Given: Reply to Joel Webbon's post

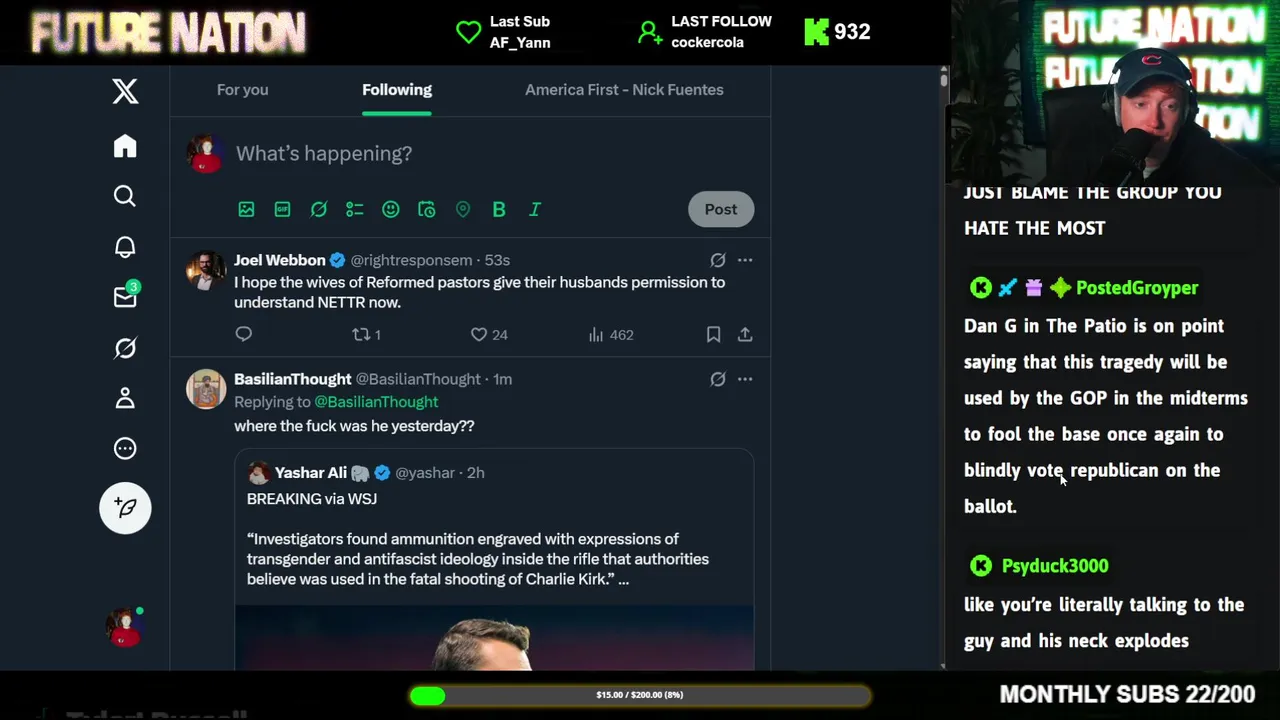Looking at the screenshot, I should click(x=244, y=334).
